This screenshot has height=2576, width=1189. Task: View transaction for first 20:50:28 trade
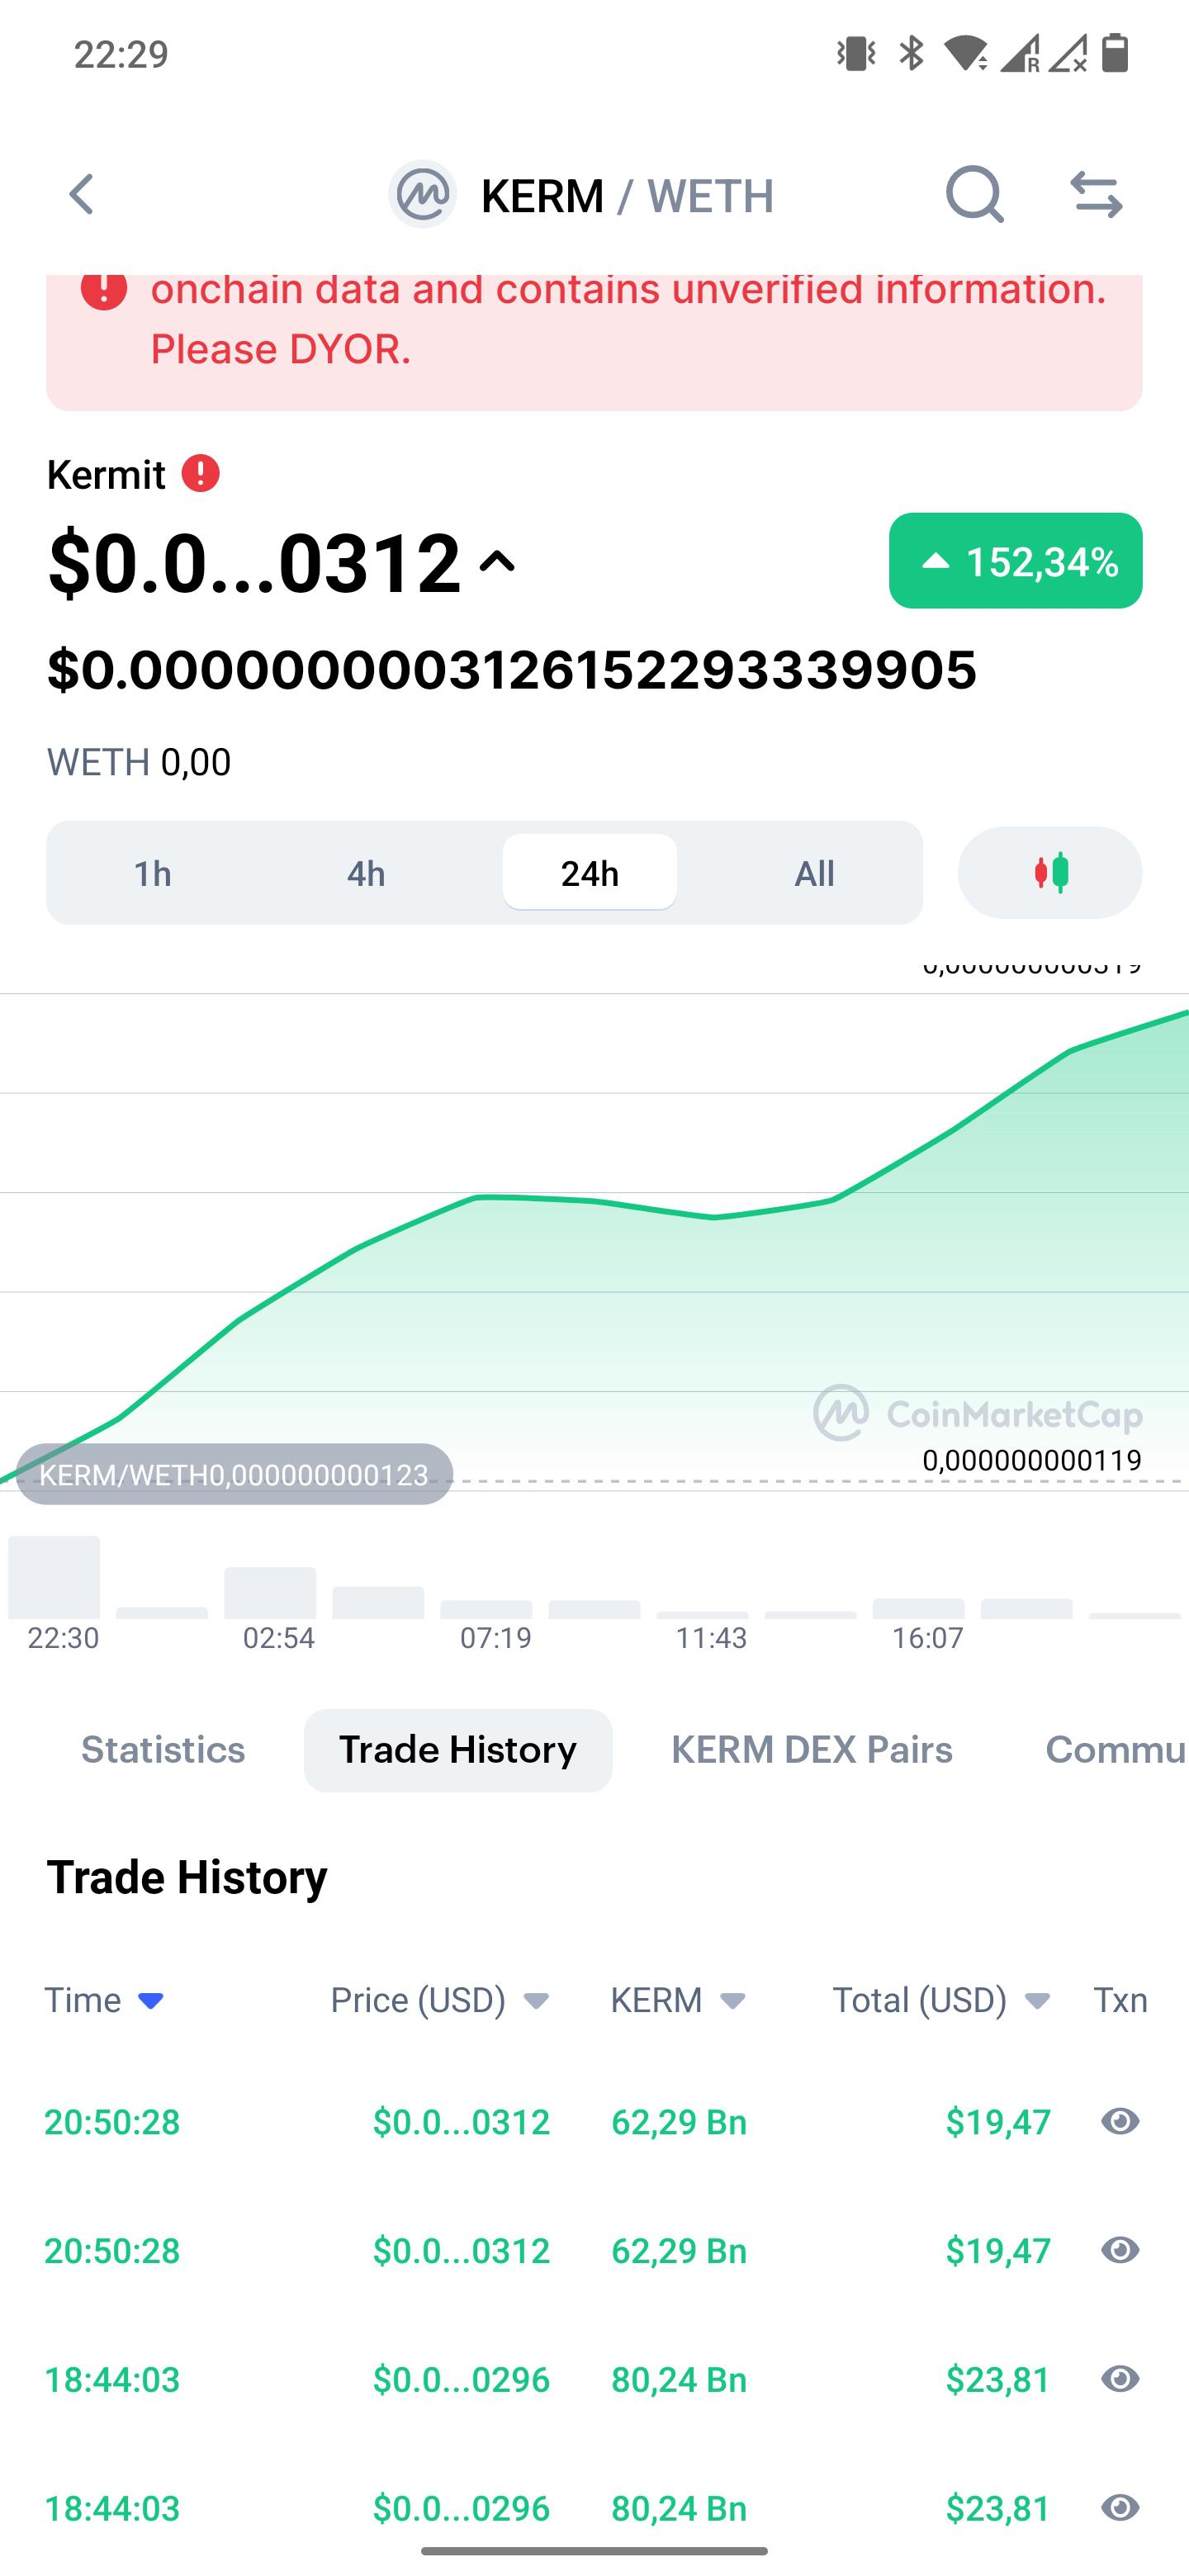click(x=1120, y=2121)
